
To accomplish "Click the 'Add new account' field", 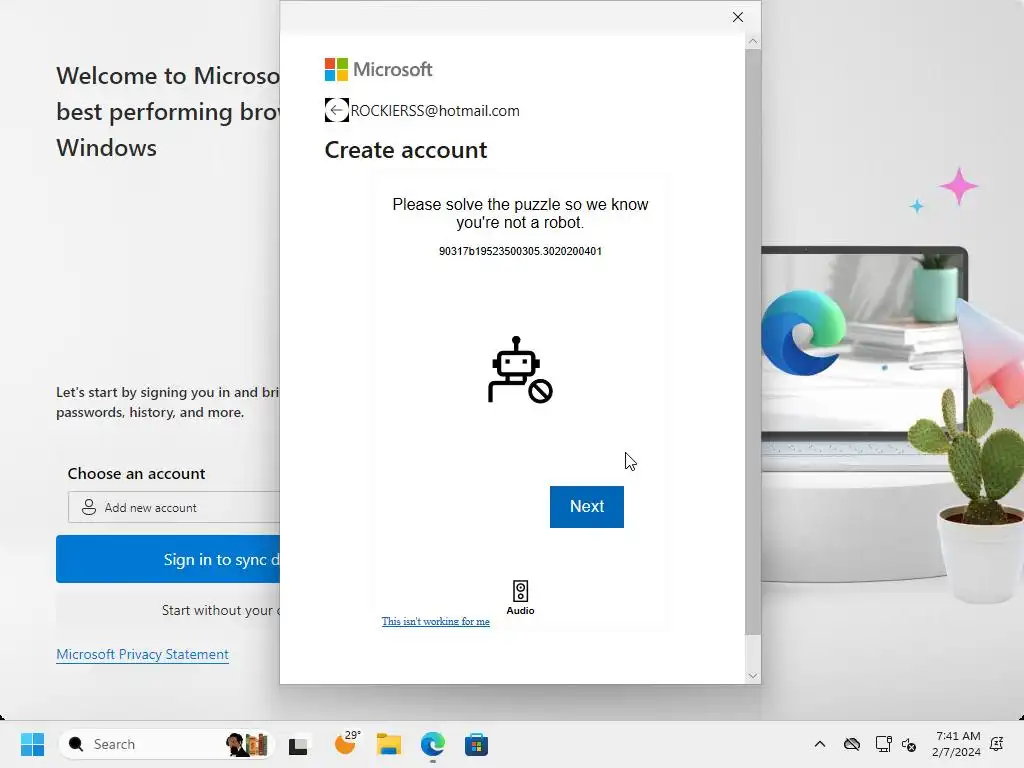I will [174, 507].
